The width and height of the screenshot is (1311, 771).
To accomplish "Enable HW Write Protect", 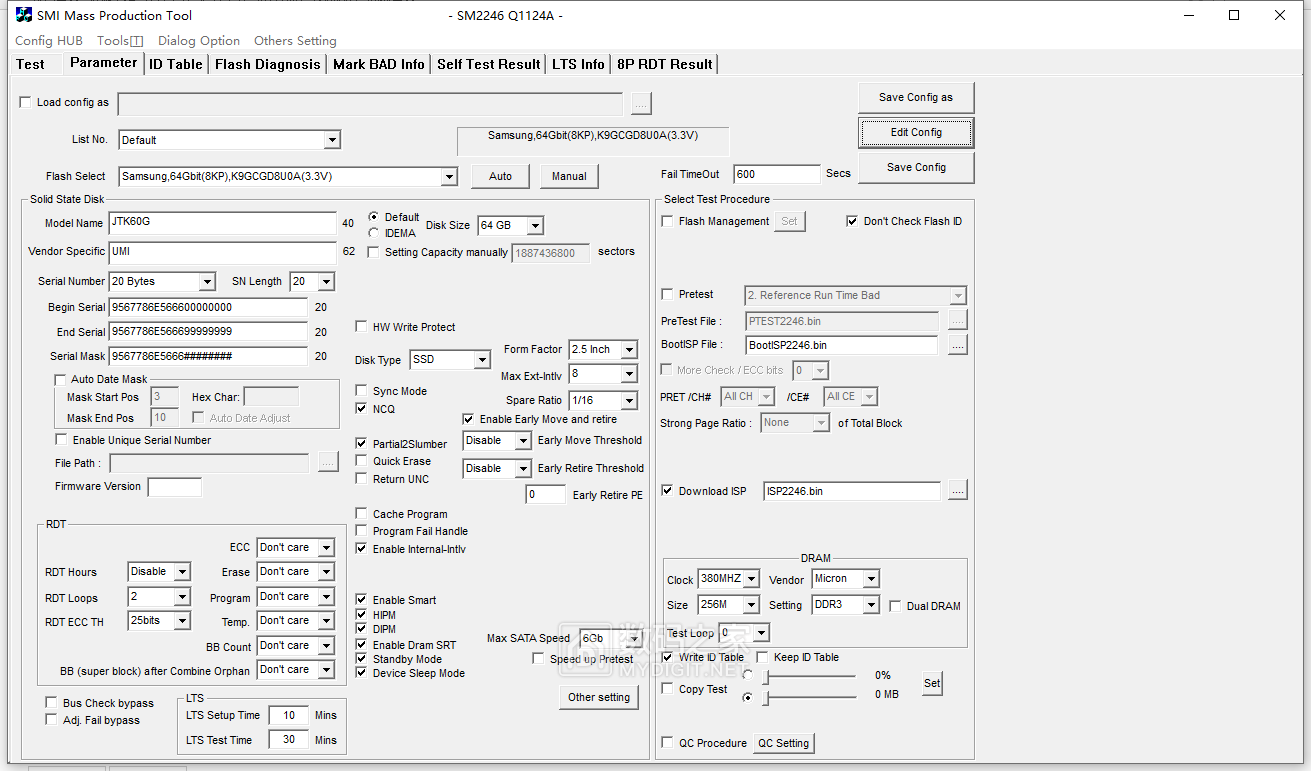I will tap(362, 327).
